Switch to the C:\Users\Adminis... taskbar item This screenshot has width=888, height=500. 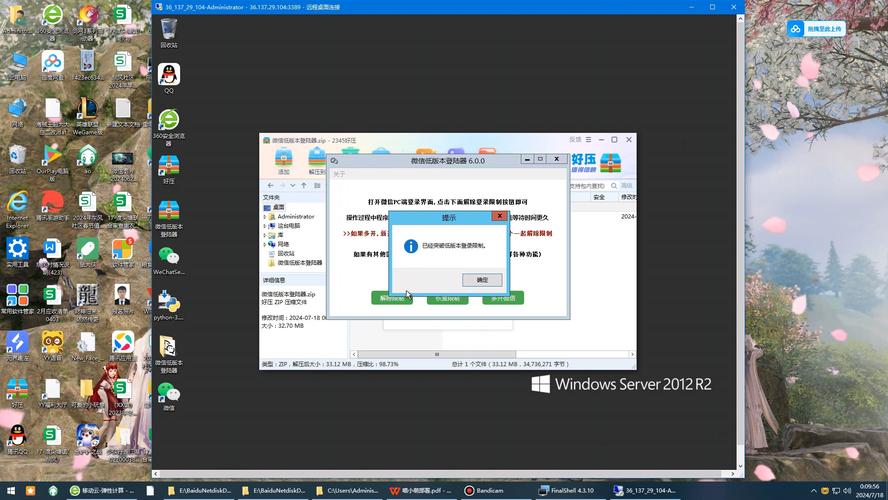(347, 490)
